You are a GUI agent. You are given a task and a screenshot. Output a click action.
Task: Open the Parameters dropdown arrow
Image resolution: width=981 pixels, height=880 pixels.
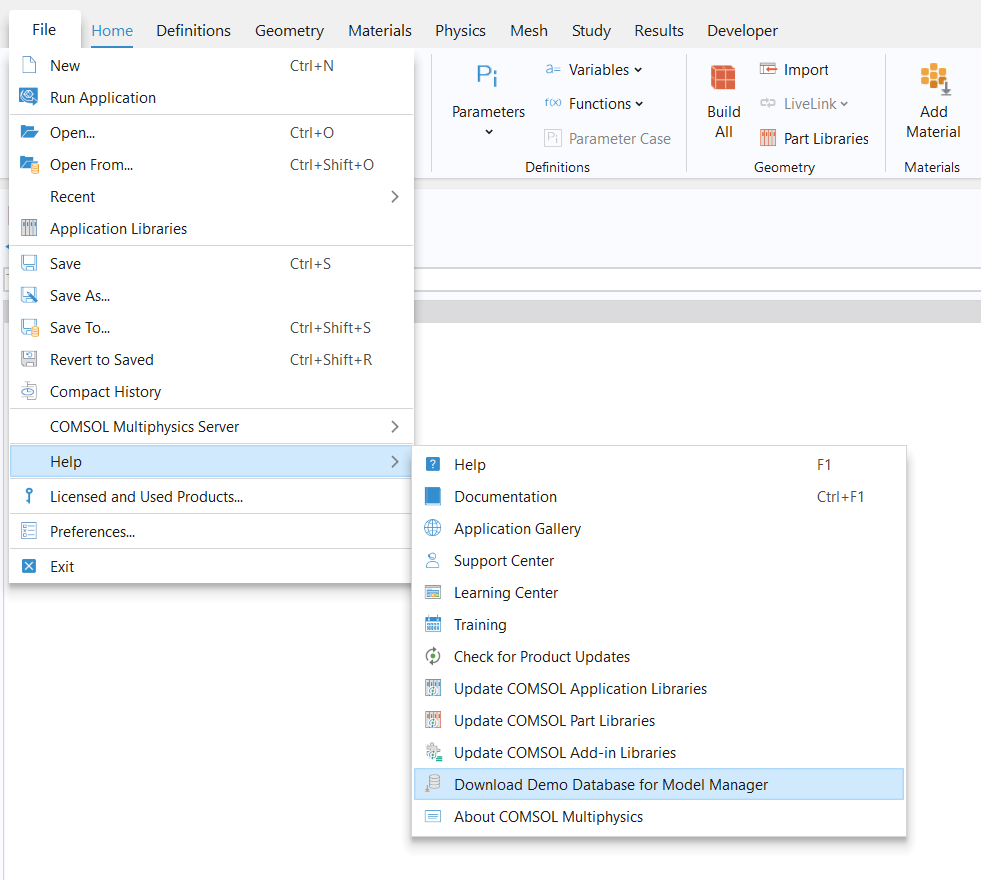click(489, 132)
